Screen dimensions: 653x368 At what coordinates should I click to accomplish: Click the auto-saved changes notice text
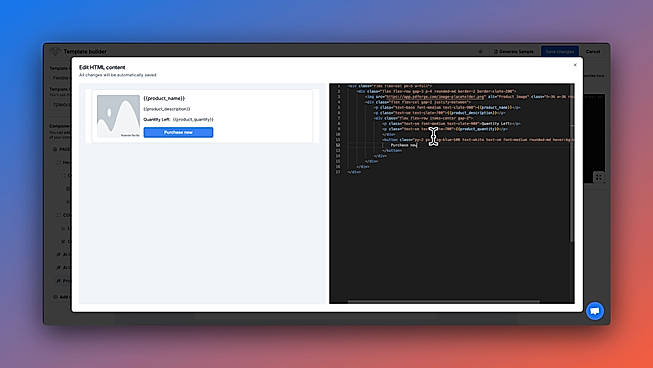[x=117, y=75]
